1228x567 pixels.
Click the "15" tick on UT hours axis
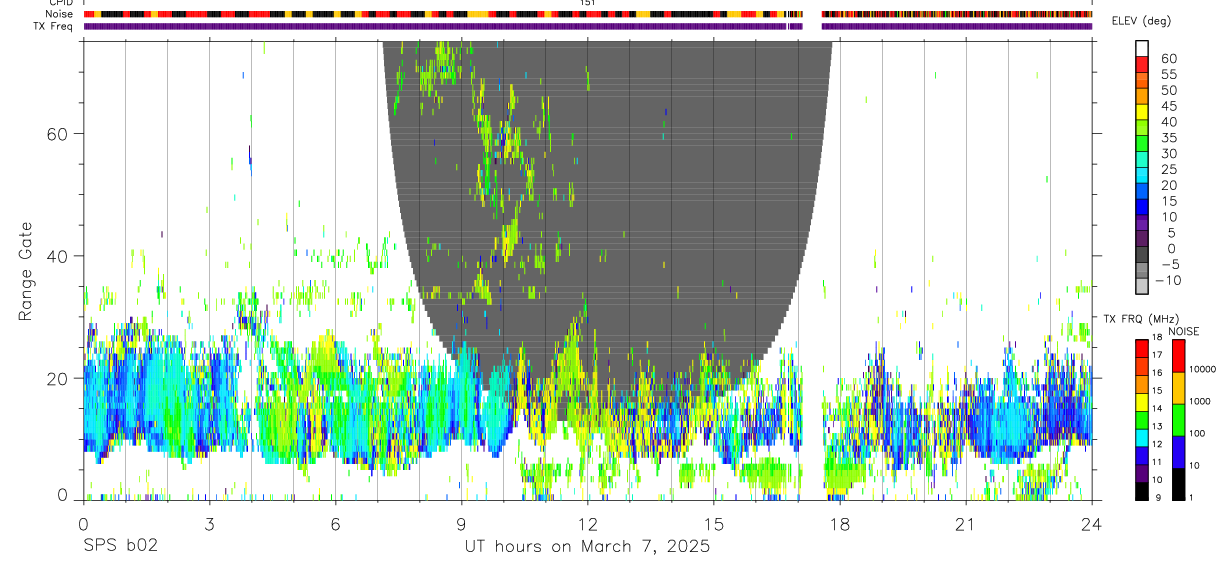[713, 524]
